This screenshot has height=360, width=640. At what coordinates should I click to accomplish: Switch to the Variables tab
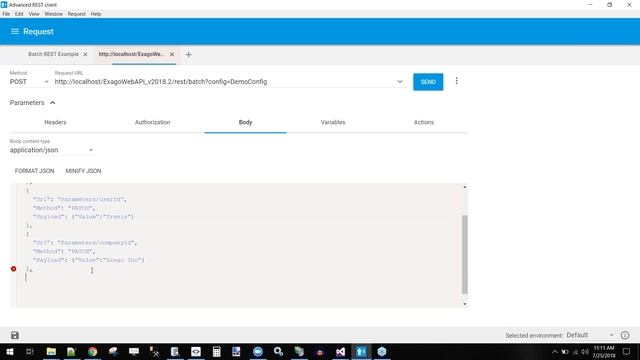click(x=333, y=122)
